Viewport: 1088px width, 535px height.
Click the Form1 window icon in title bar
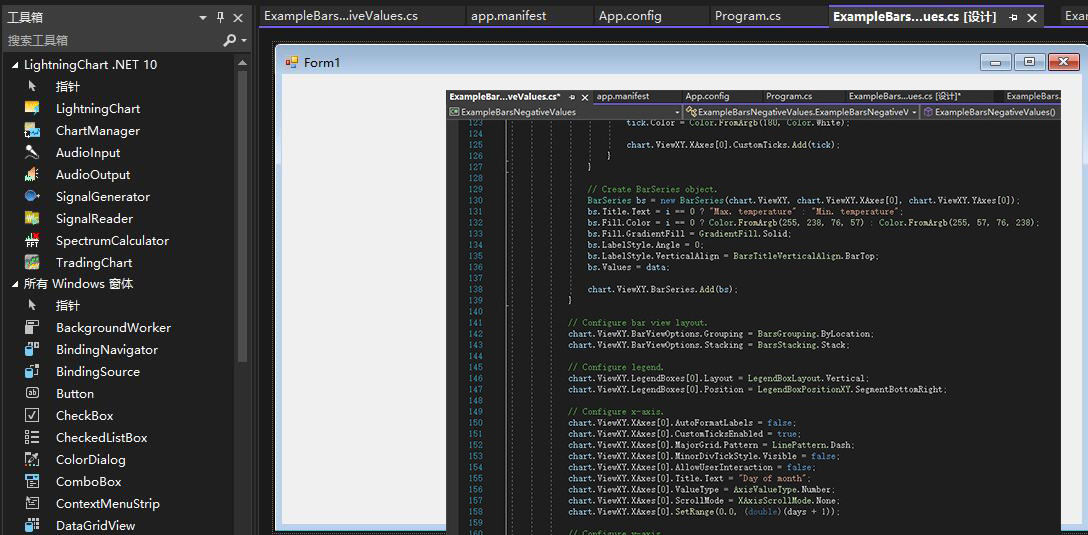291,62
